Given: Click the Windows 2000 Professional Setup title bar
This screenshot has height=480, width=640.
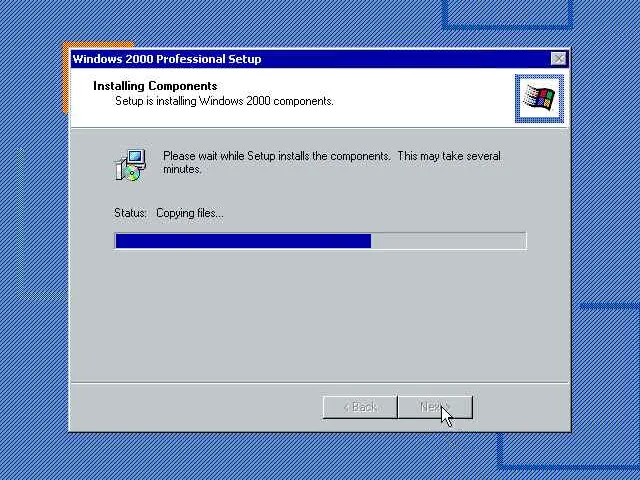Looking at the screenshot, I should tap(310, 59).
